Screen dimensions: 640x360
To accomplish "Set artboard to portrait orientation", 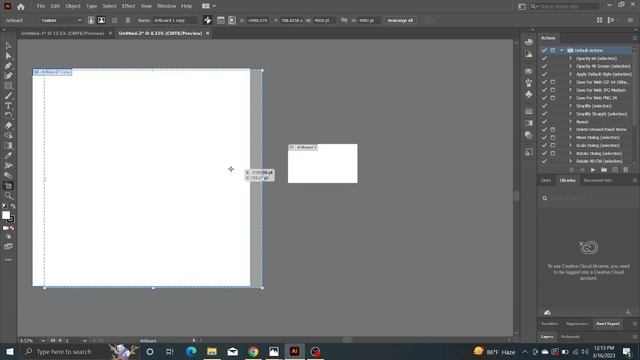I will [91, 20].
